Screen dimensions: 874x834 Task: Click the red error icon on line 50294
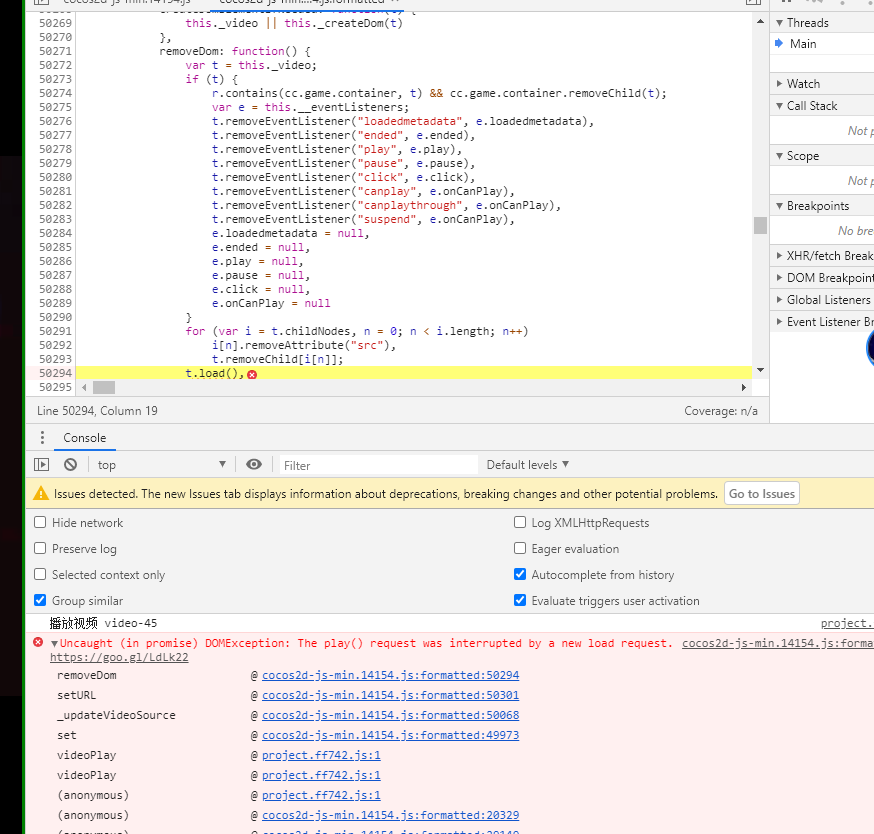(x=252, y=374)
